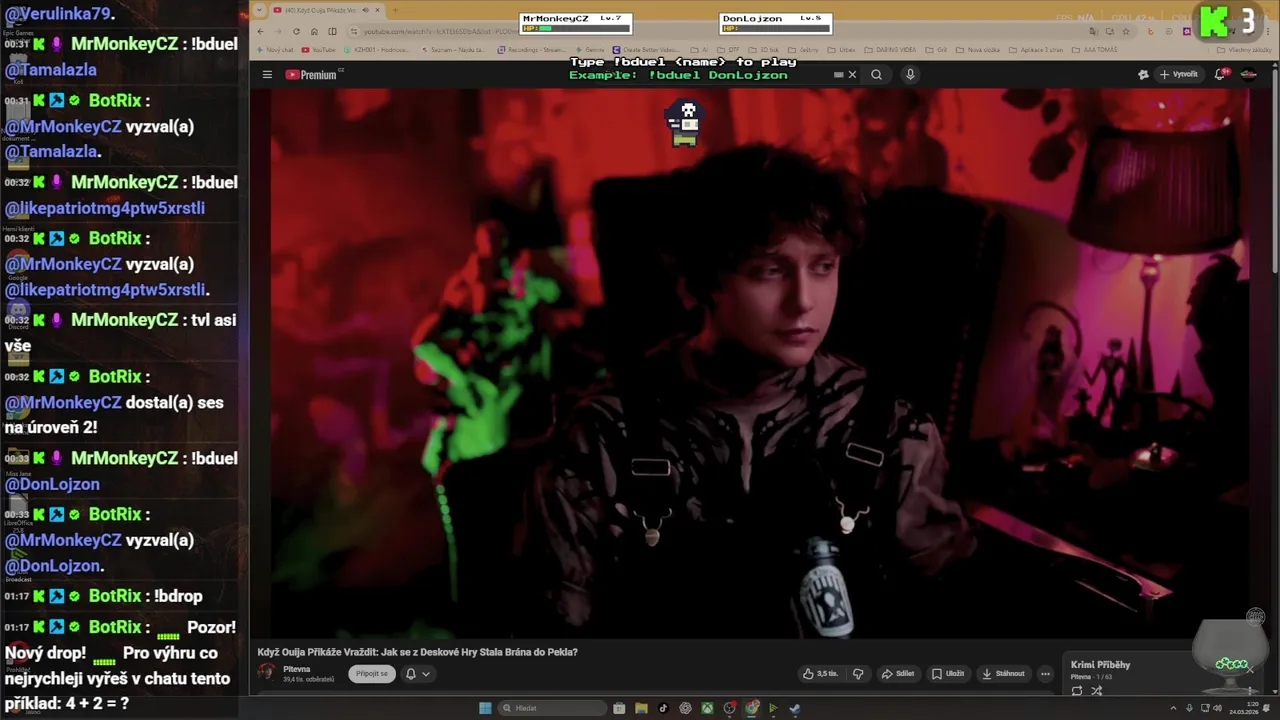This screenshot has height=720, width=1280.
Task: Open the account avatar menu in the YouTube header
Action: pyautogui.click(x=1248, y=74)
